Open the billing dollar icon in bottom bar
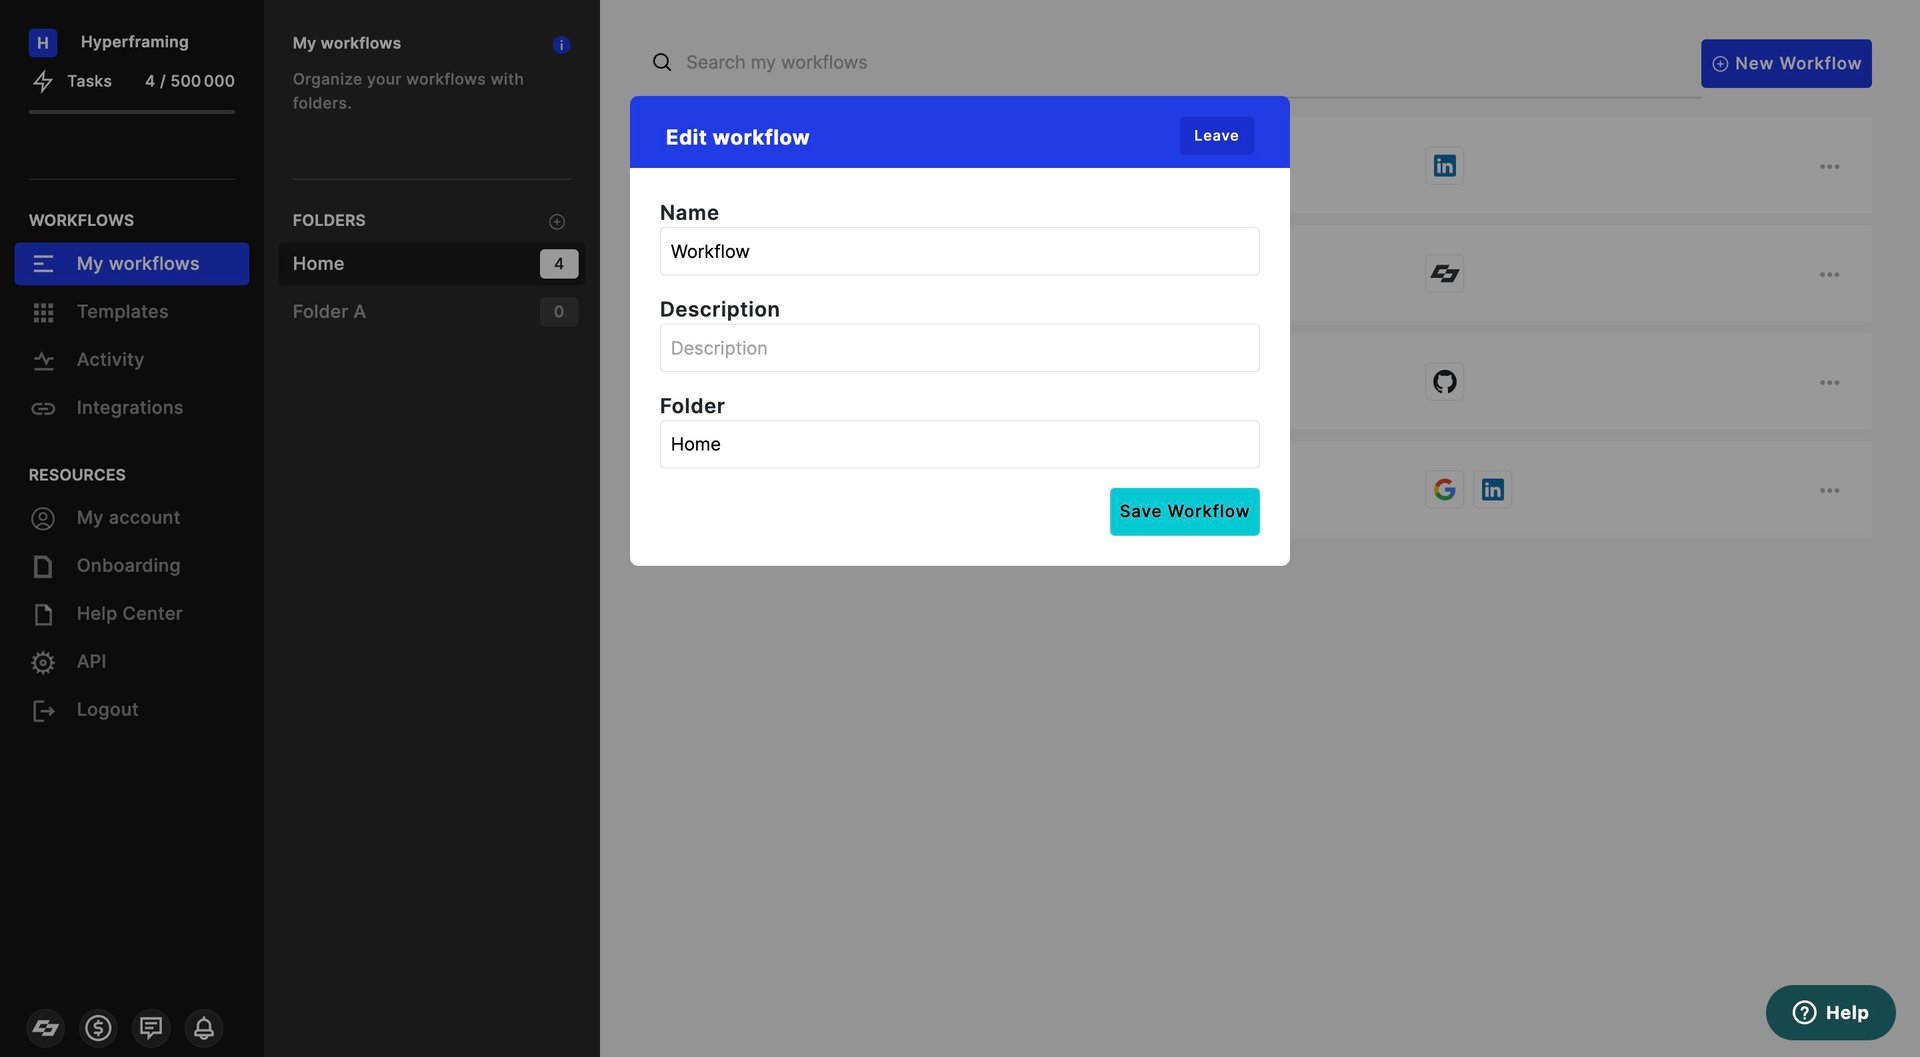 [98, 1027]
